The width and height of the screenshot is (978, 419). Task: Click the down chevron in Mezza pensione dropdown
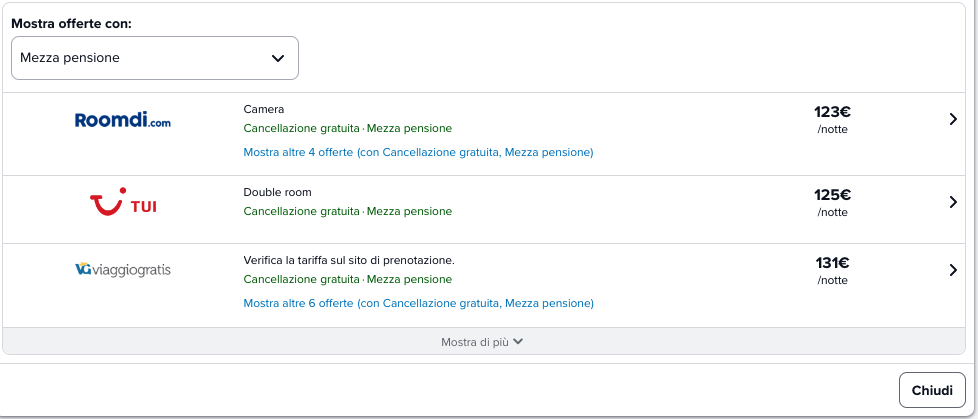pos(278,58)
